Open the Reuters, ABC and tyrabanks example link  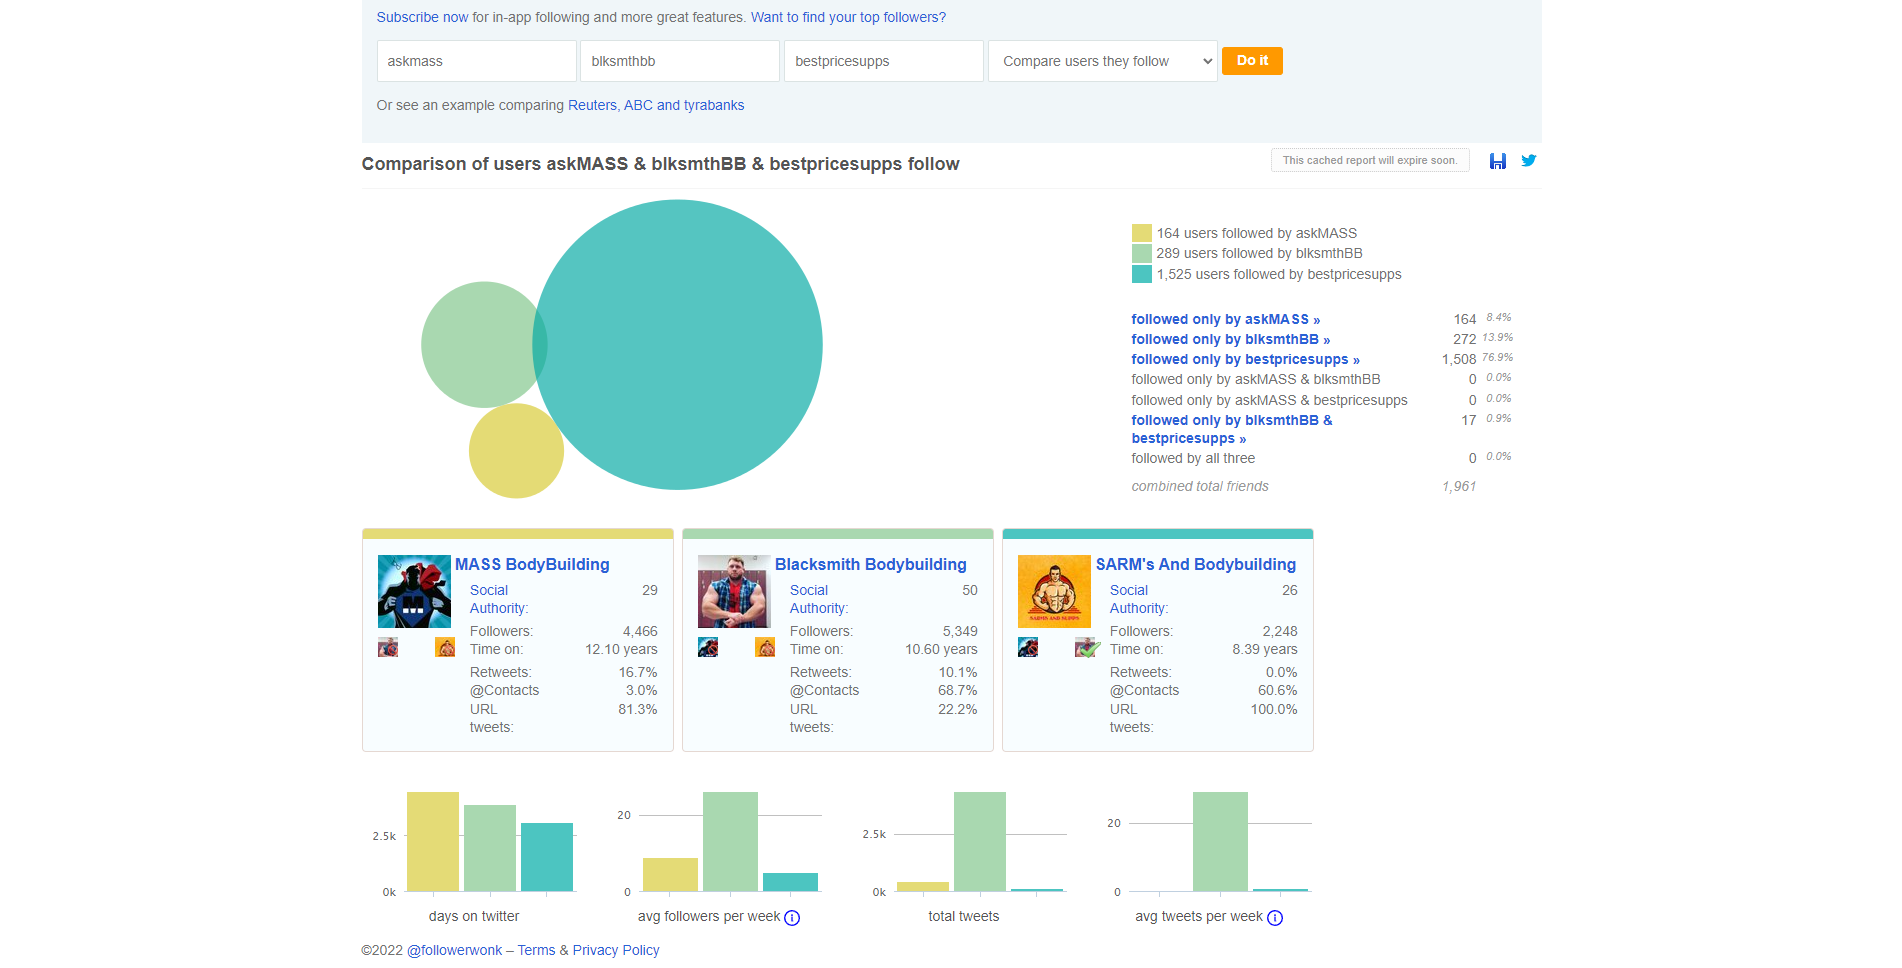click(x=656, y=105)
